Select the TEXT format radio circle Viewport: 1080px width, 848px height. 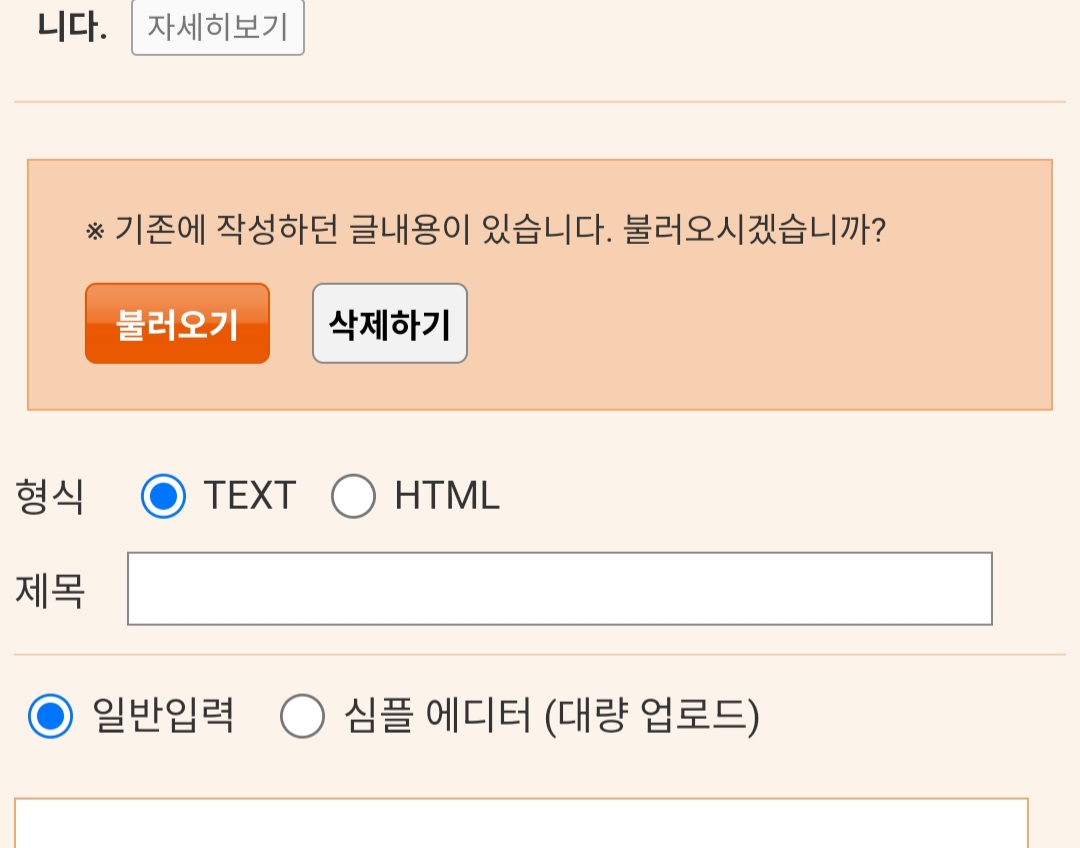(x=163, y=496)
